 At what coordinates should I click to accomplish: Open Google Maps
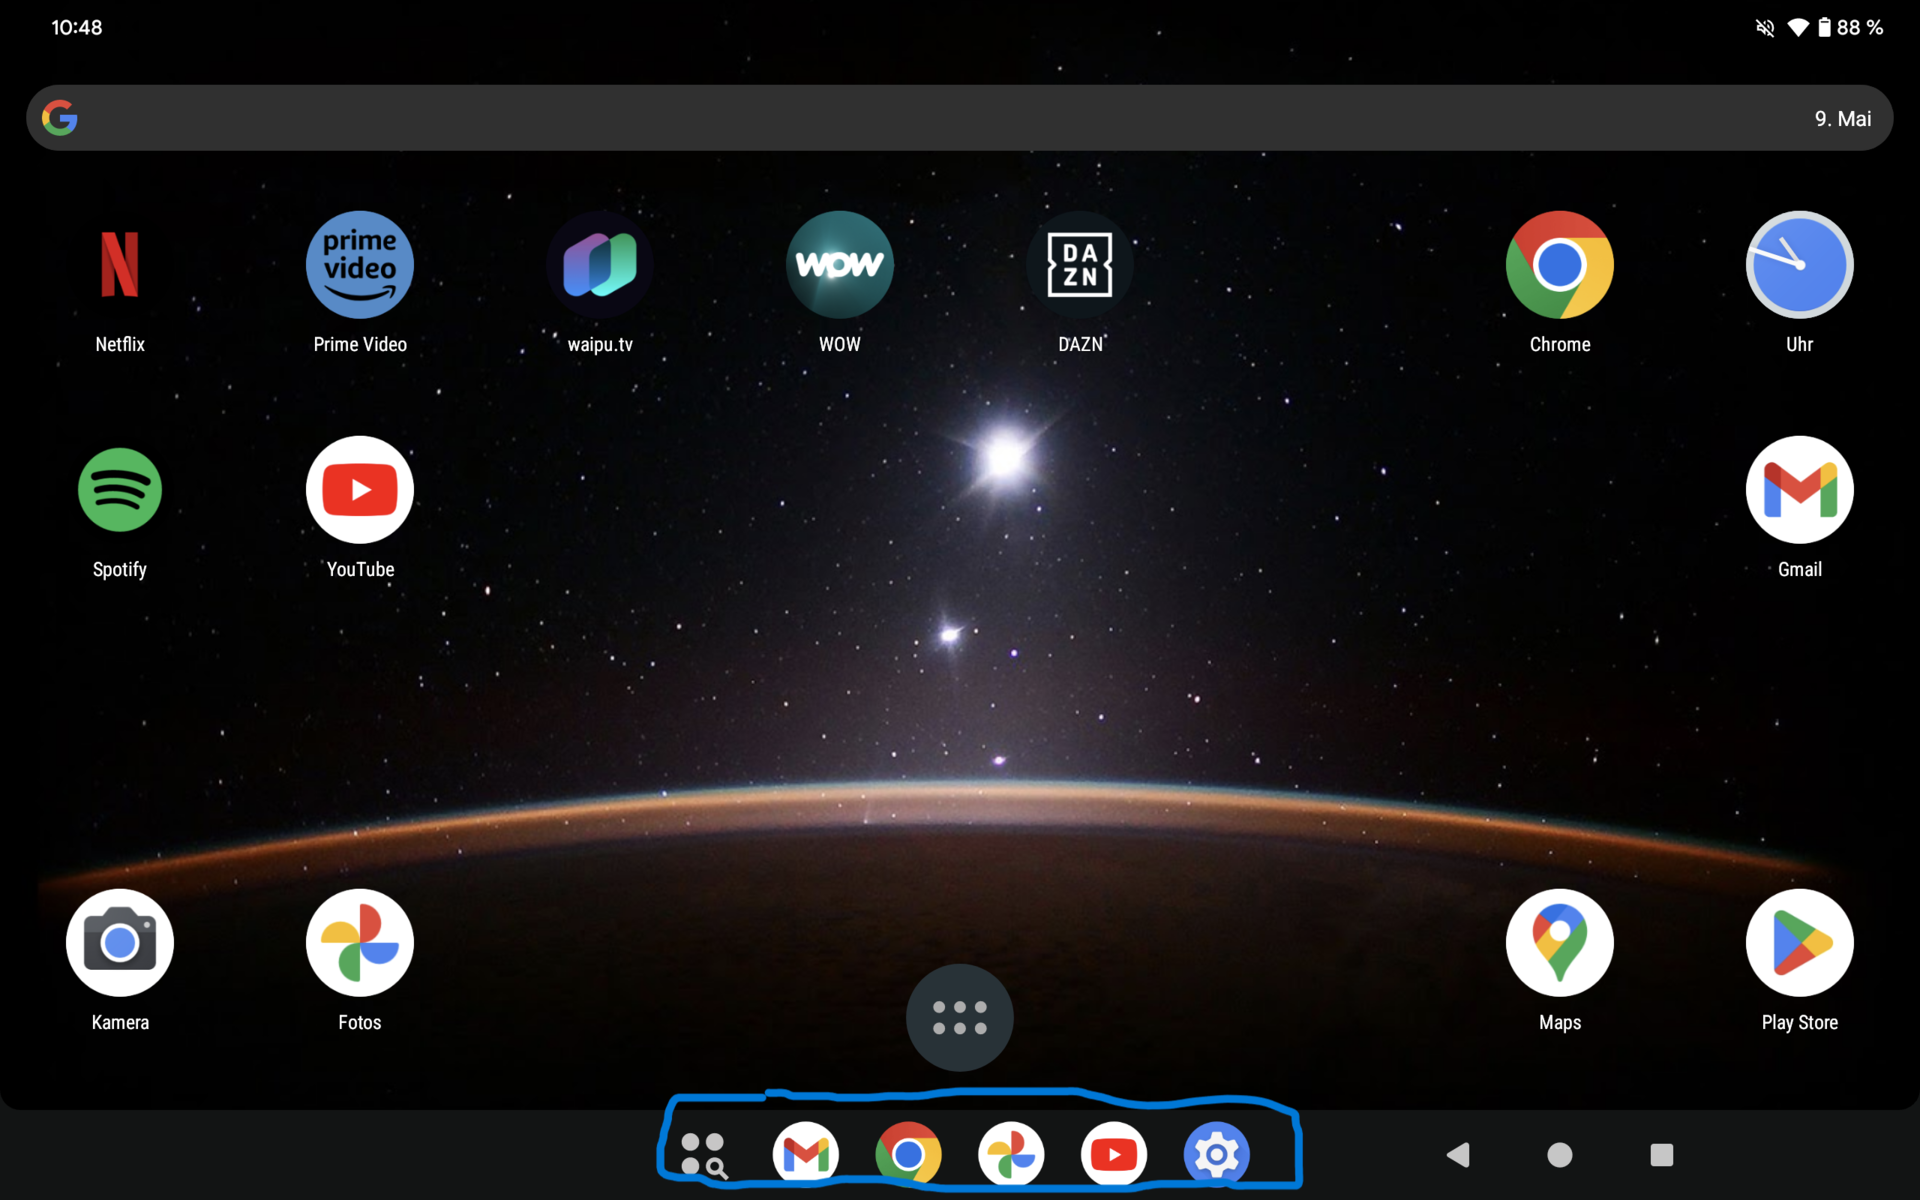[1560, 943]
